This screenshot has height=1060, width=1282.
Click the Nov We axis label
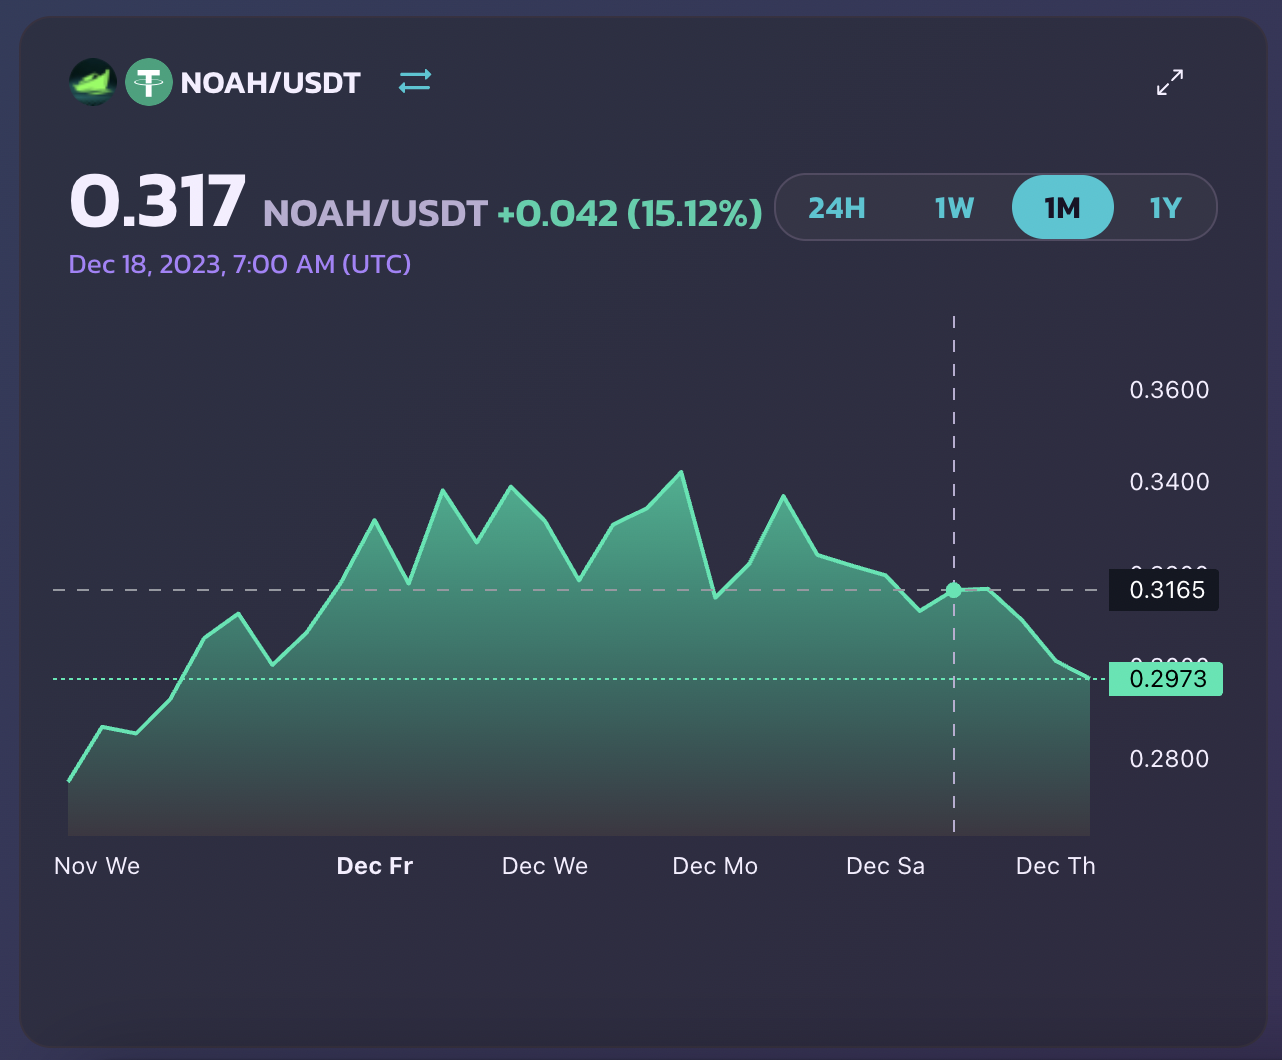click(97, 866)
